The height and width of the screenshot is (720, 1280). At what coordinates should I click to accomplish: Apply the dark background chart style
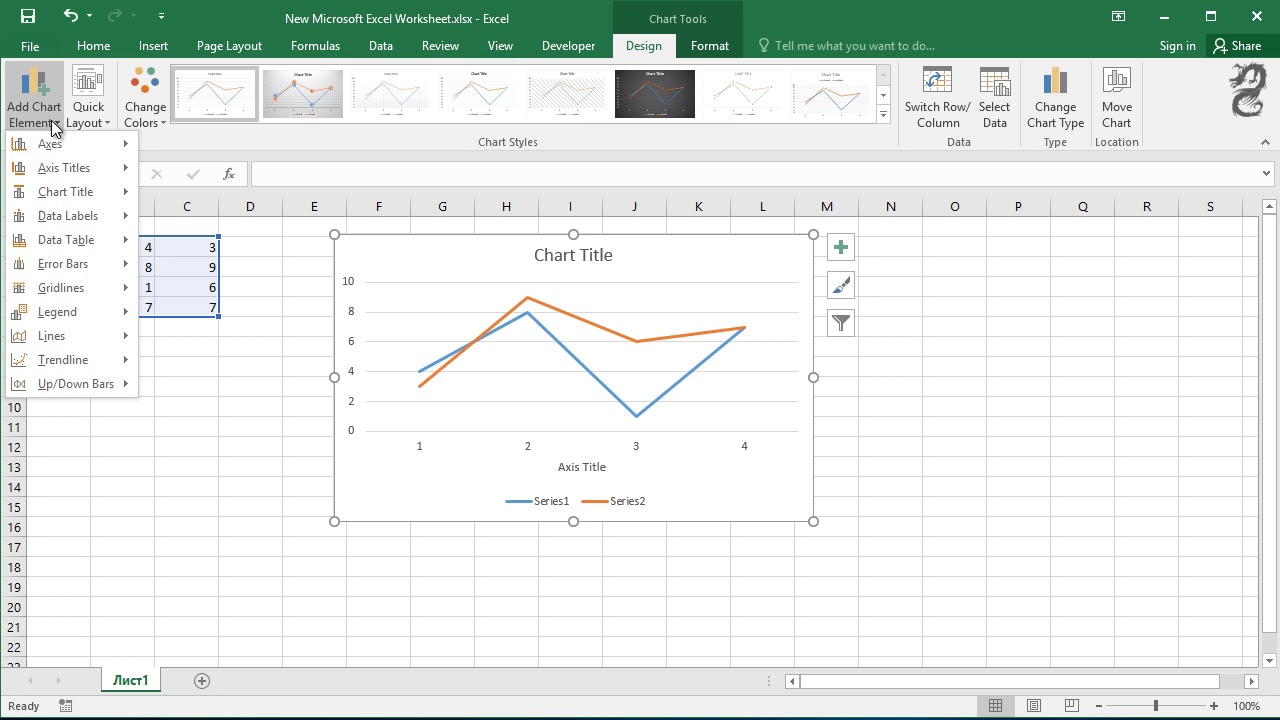click(655, 94)
